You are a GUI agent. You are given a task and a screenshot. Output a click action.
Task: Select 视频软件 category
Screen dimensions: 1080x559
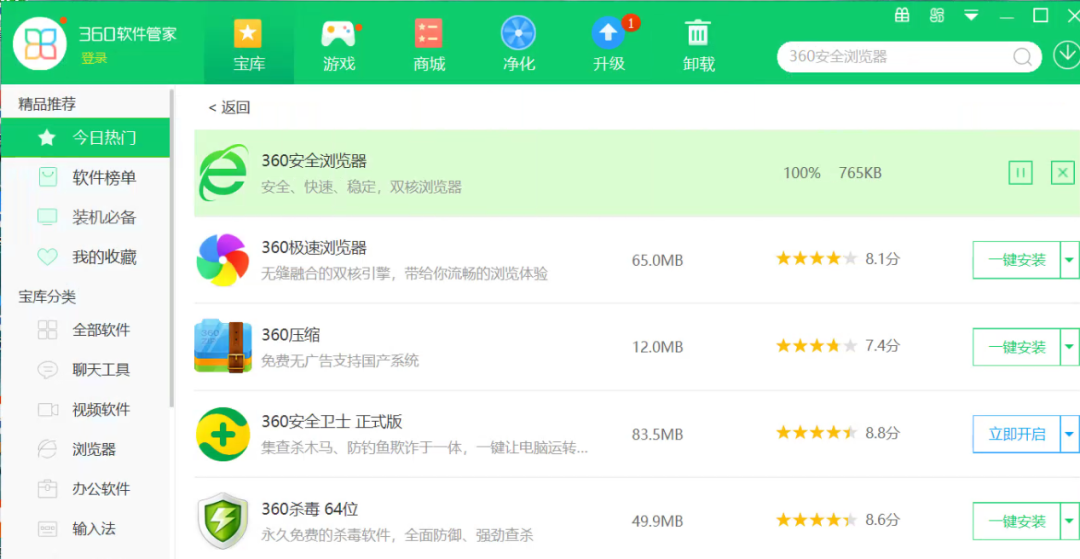click(85, 410)
